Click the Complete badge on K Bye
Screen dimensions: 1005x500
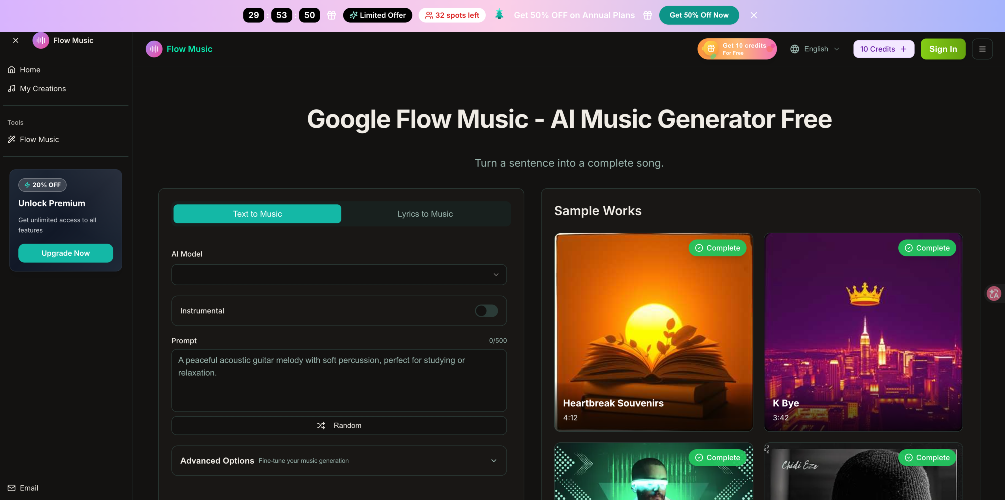point(927,248)
